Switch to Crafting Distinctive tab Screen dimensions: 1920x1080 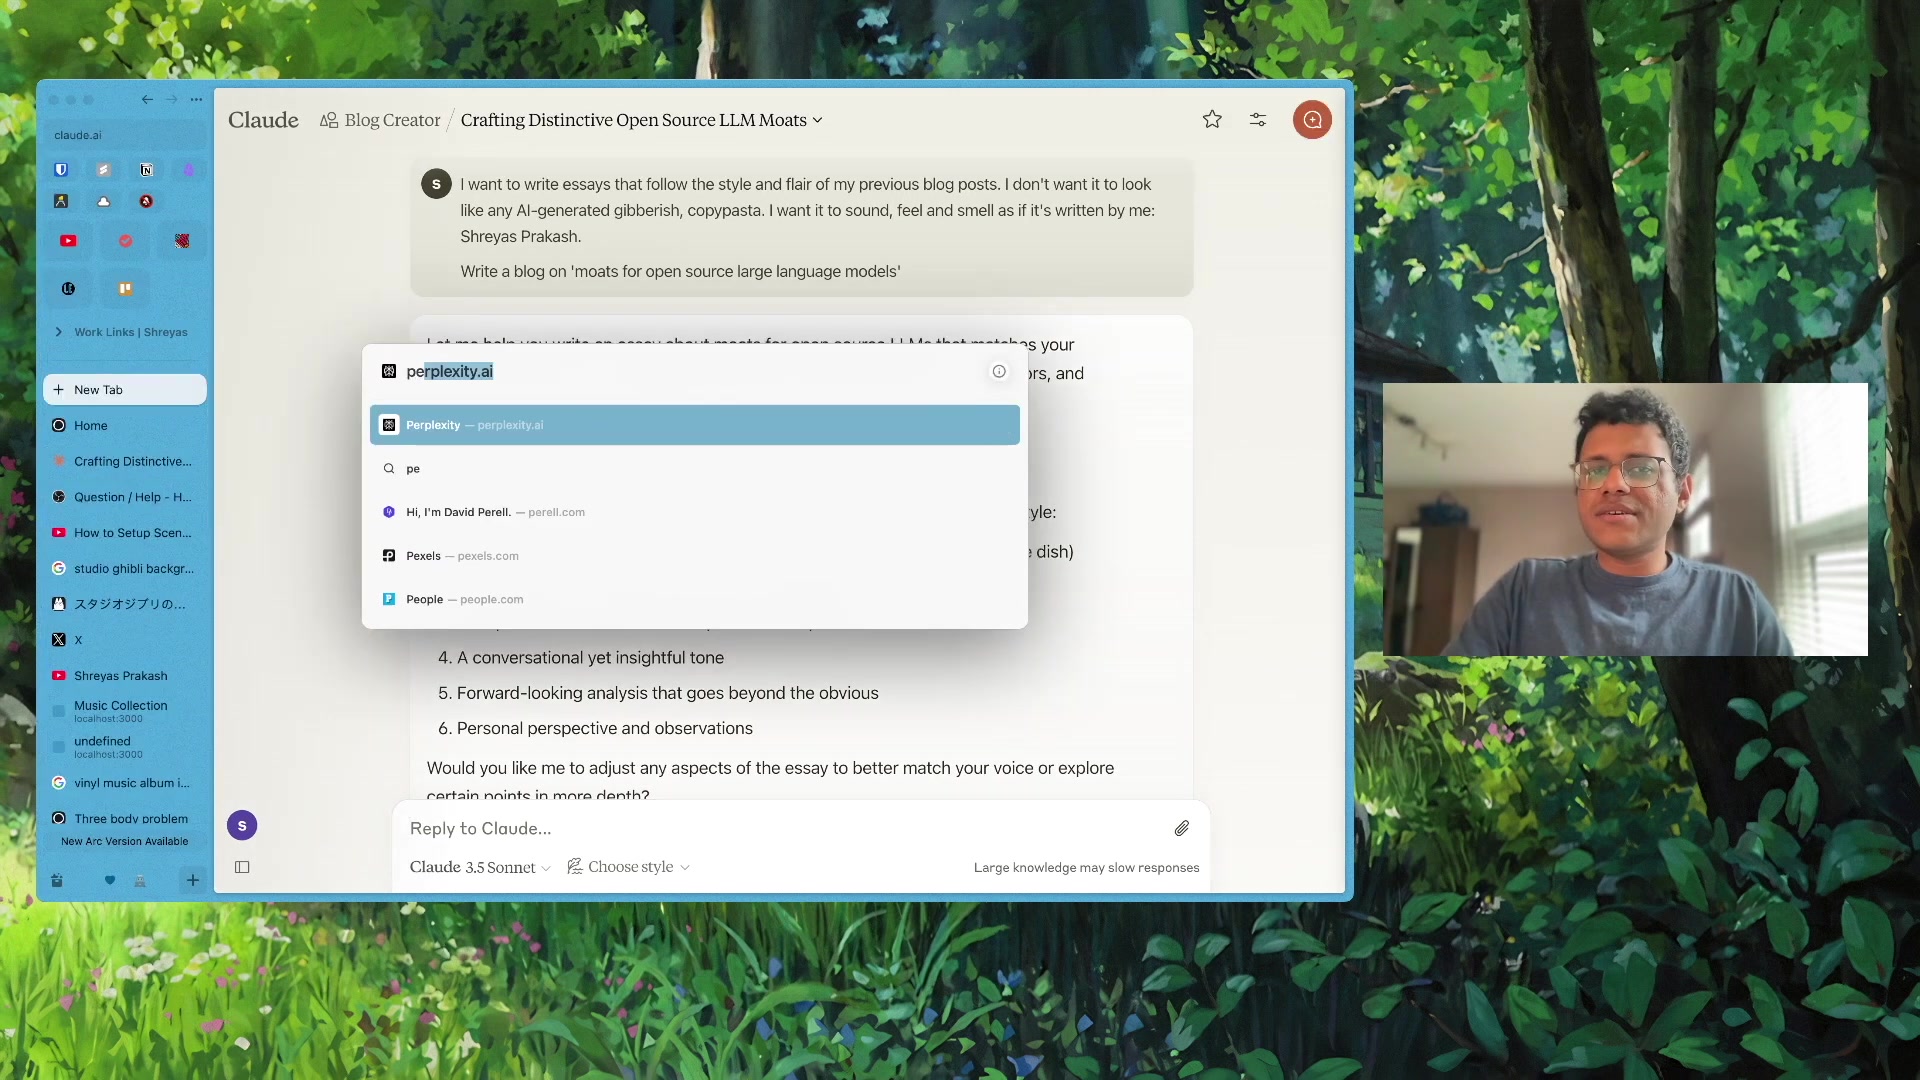125,461
